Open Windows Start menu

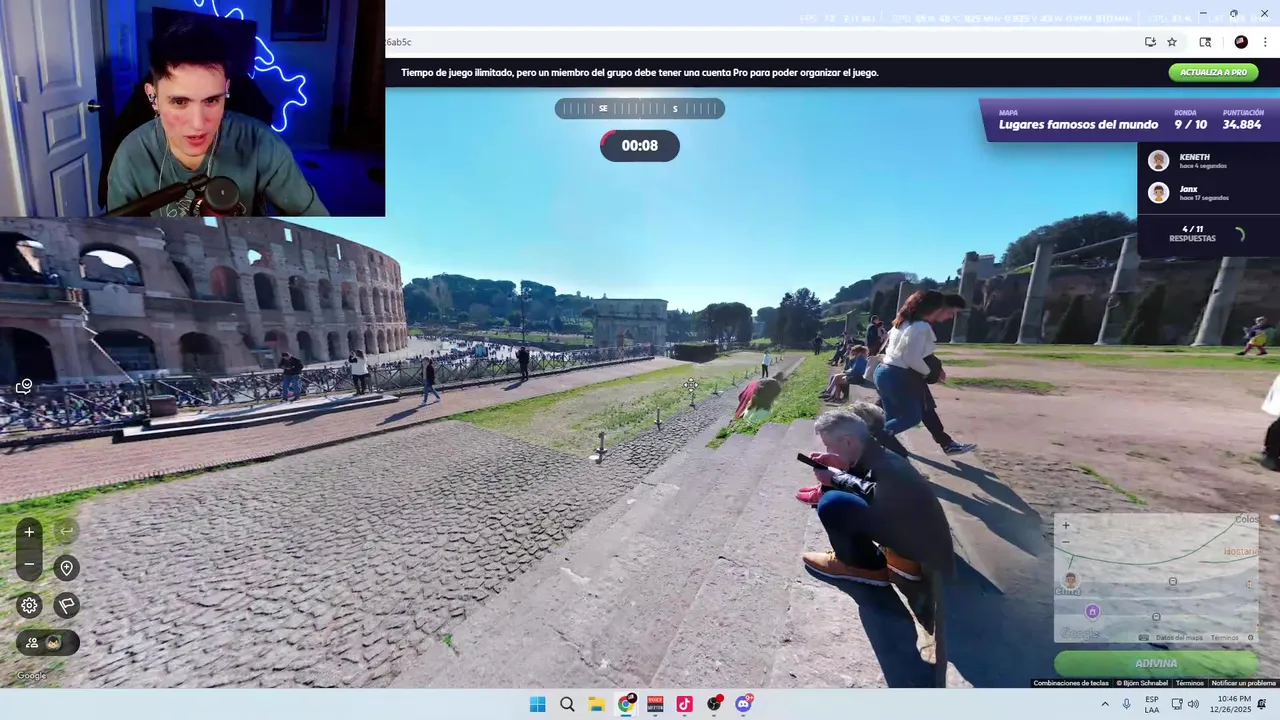537,704
